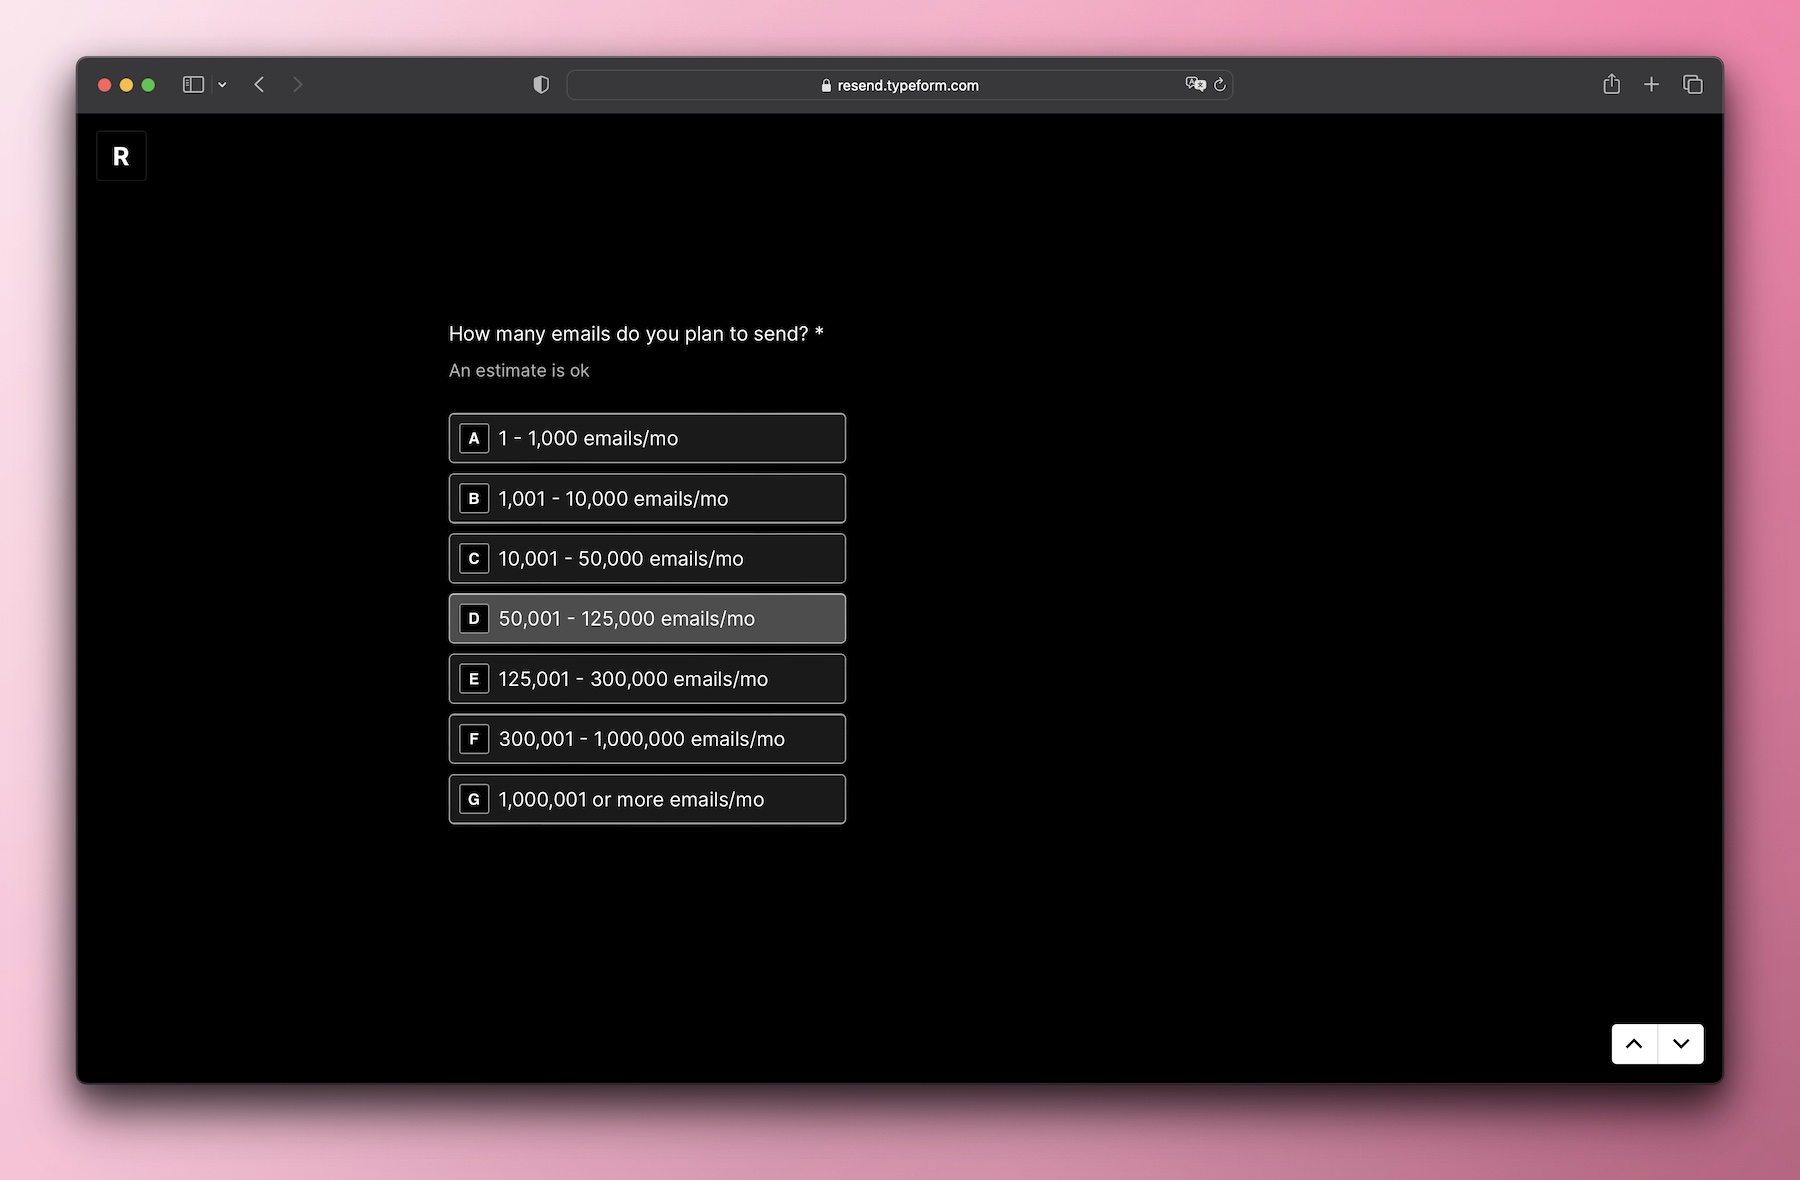
Task: Open a new browser tab
Action: click(1651, 84)
